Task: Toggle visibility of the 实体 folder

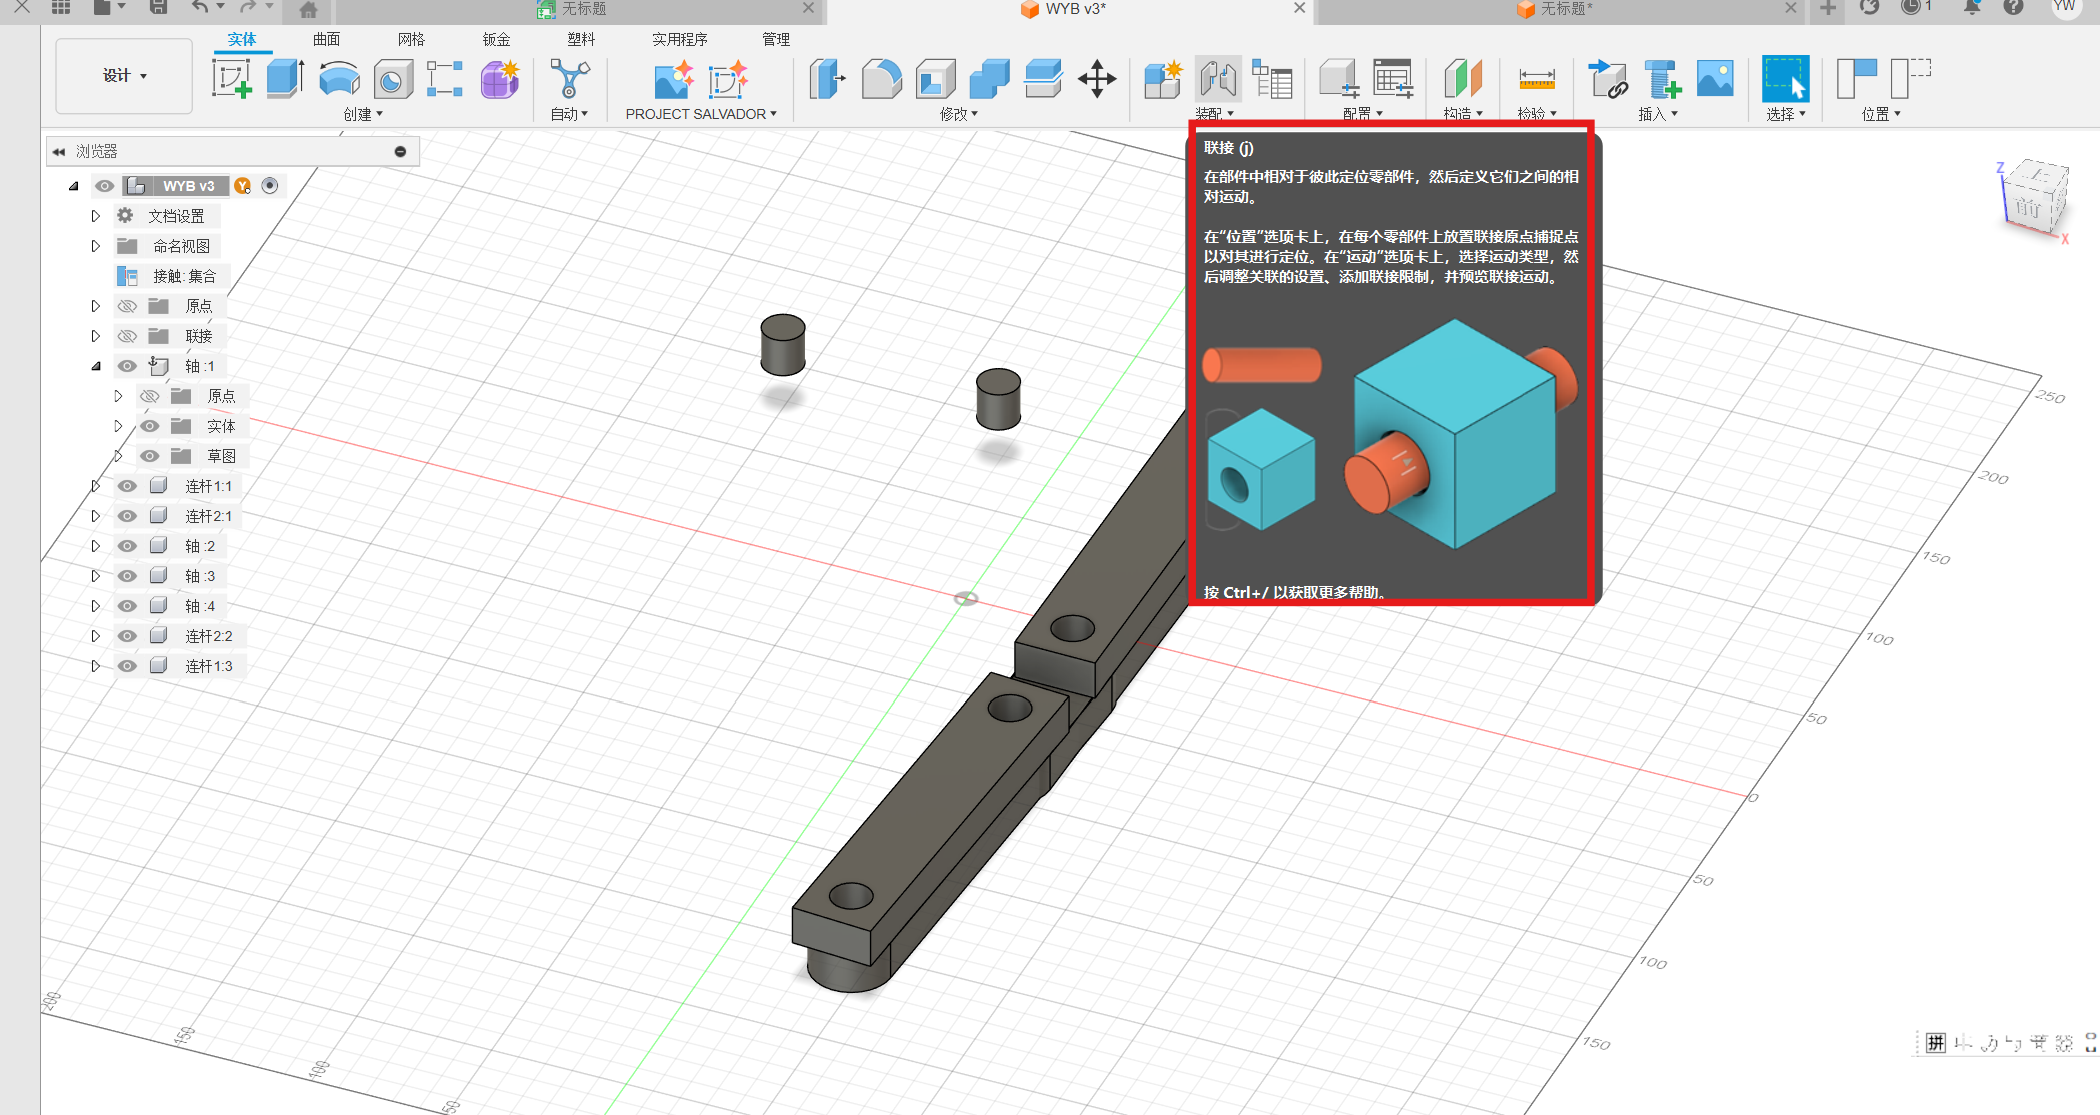Action: [x=149, y=426]
